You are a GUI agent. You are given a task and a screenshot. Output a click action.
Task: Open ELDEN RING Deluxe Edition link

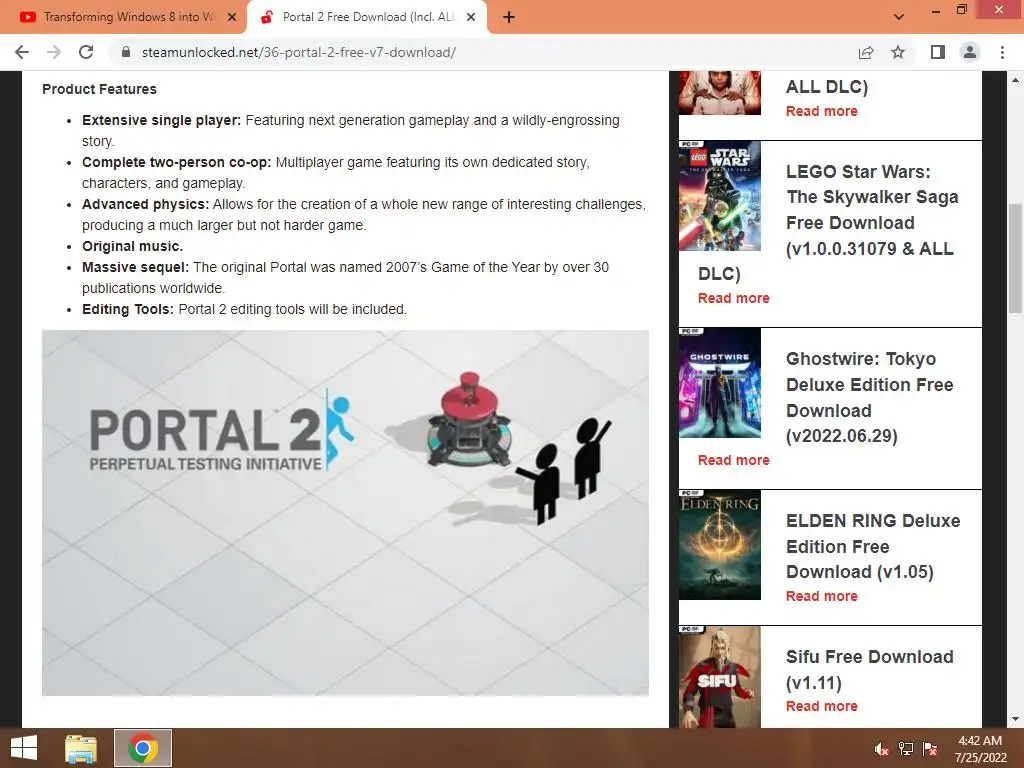point(872,546)
